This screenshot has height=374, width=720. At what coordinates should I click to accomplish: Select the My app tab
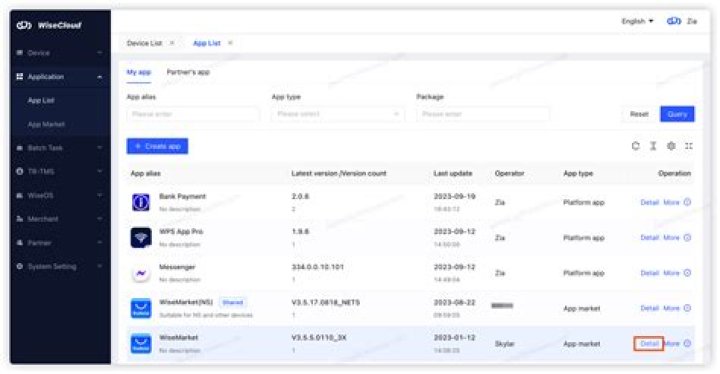tap(139, 72)
